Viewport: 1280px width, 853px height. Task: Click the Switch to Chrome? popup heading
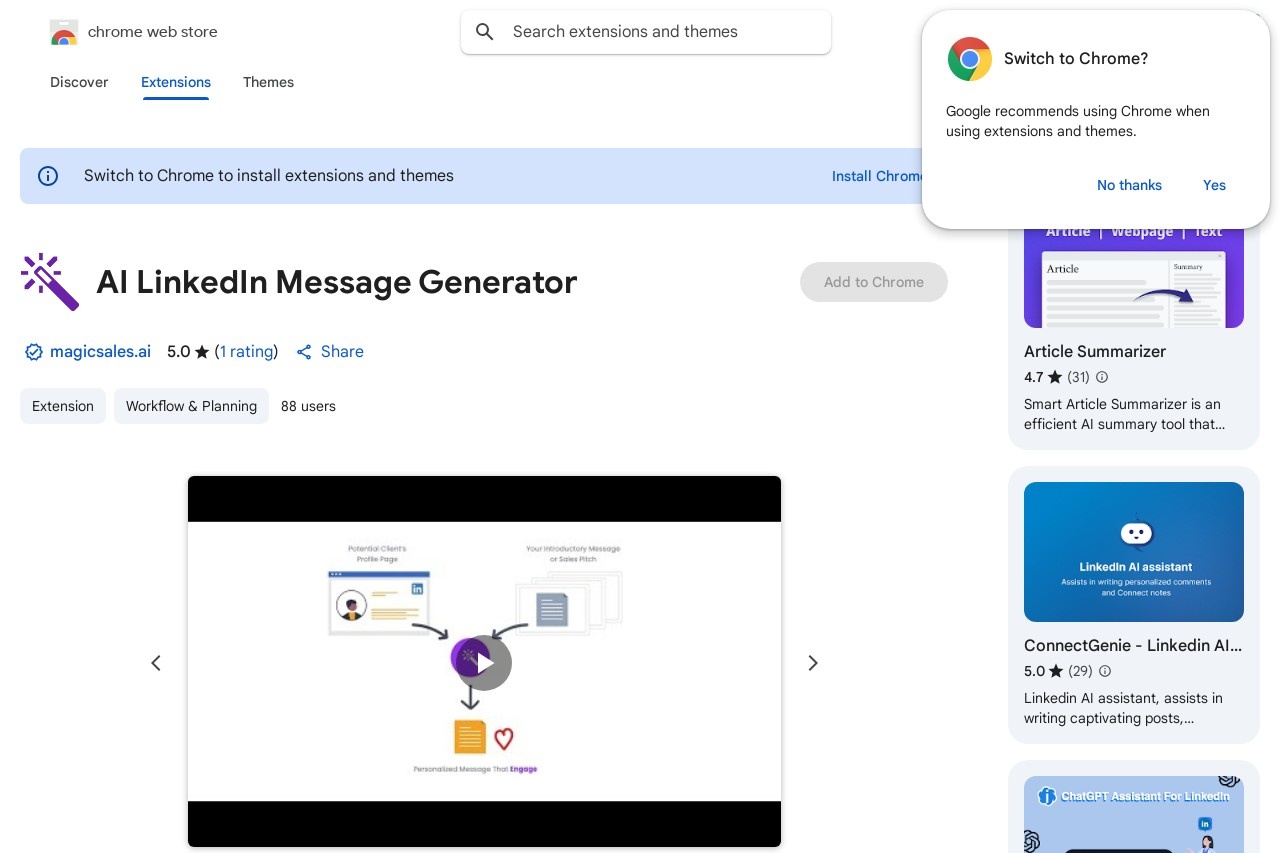pos(1076,59)
